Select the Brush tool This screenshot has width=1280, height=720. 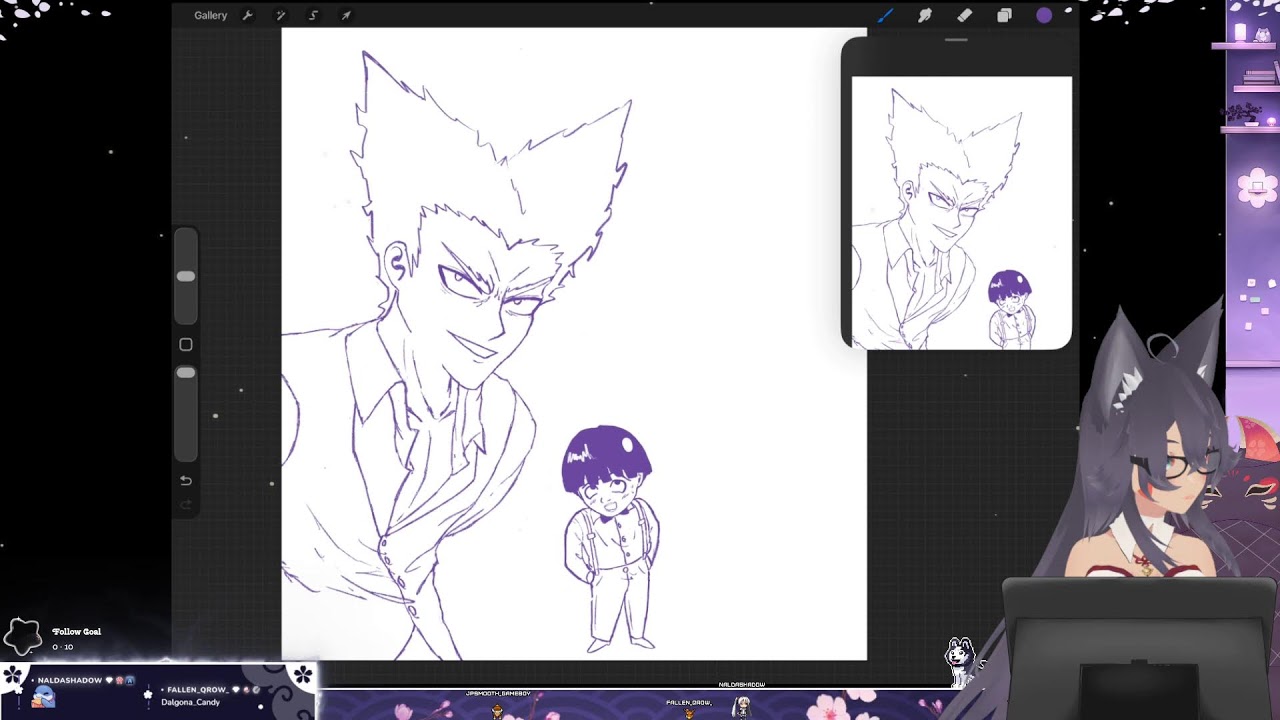click(885, 15)
